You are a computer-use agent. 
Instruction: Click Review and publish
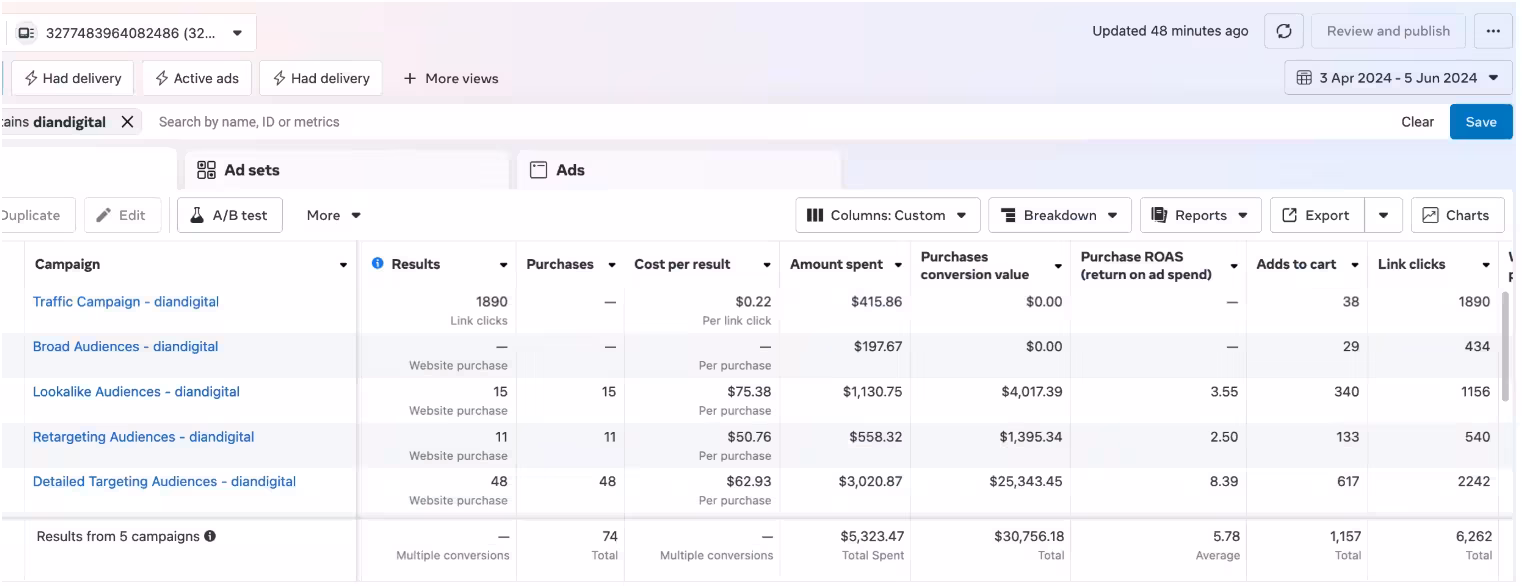tap(1388, 31)
